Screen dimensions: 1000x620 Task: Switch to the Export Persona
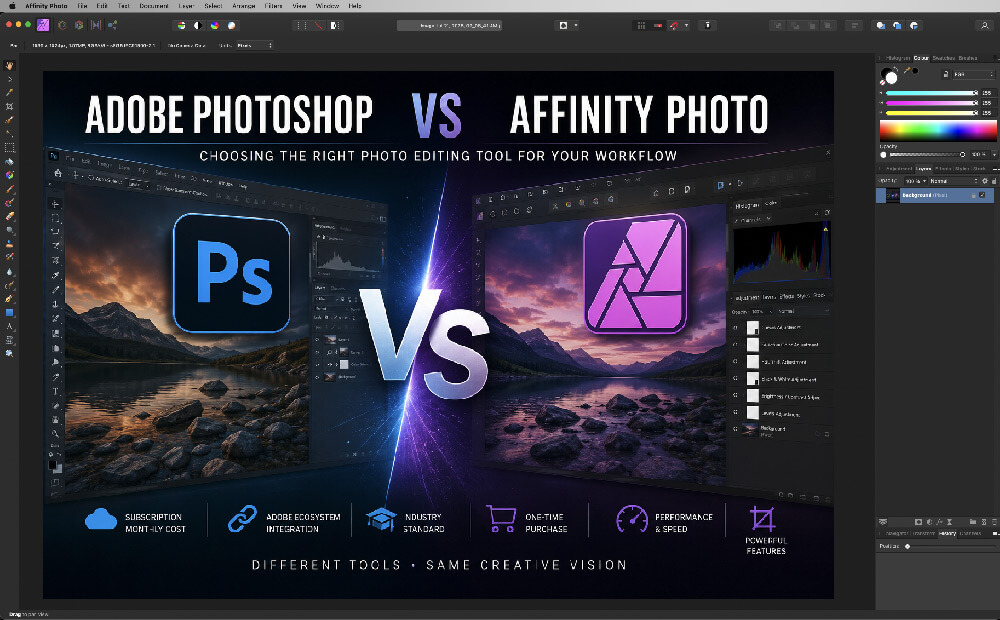pyautogui.click(x=112, y=25)
